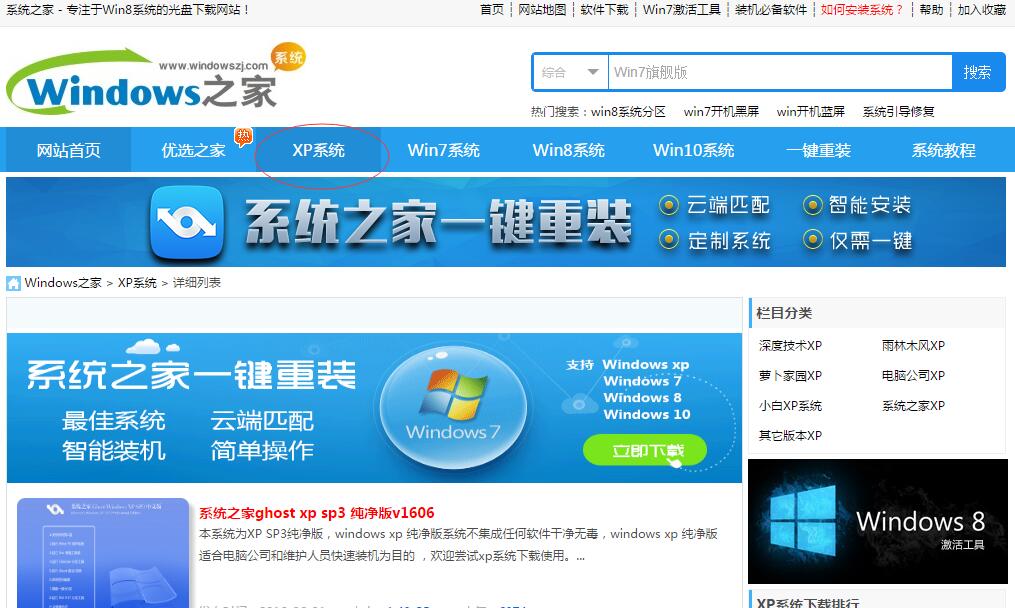Click the home icon in the breadcrumb
Screen dimensions: 1015x608
pos(13,284)
